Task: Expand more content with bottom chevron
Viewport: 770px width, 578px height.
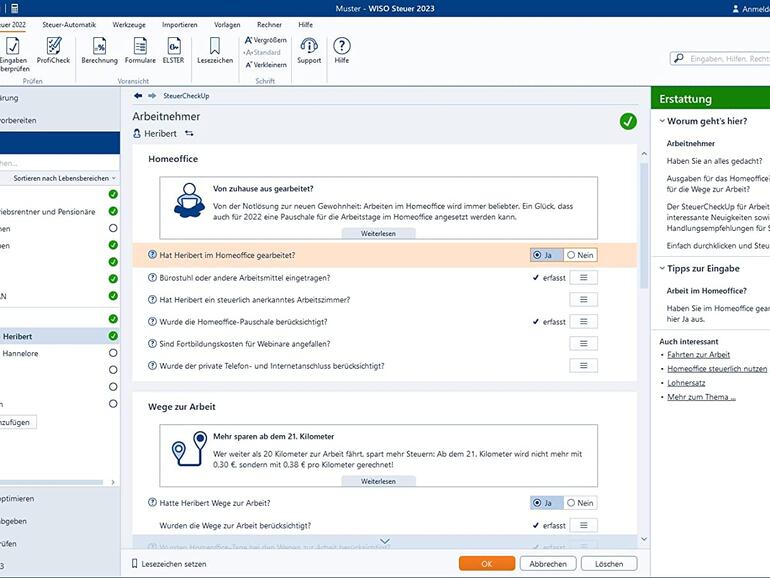Action: pos(385,541)
